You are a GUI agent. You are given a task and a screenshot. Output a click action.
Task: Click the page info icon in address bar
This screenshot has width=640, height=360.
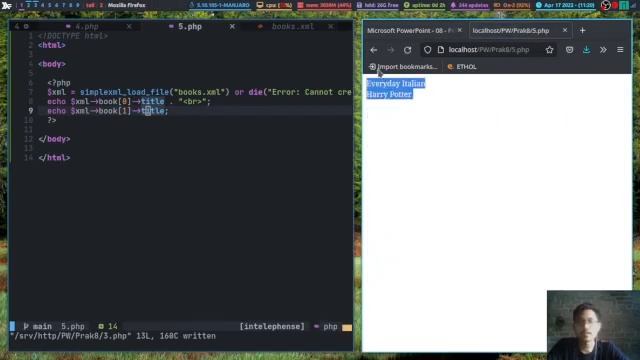pyautogui.click(x=441, y=50)
